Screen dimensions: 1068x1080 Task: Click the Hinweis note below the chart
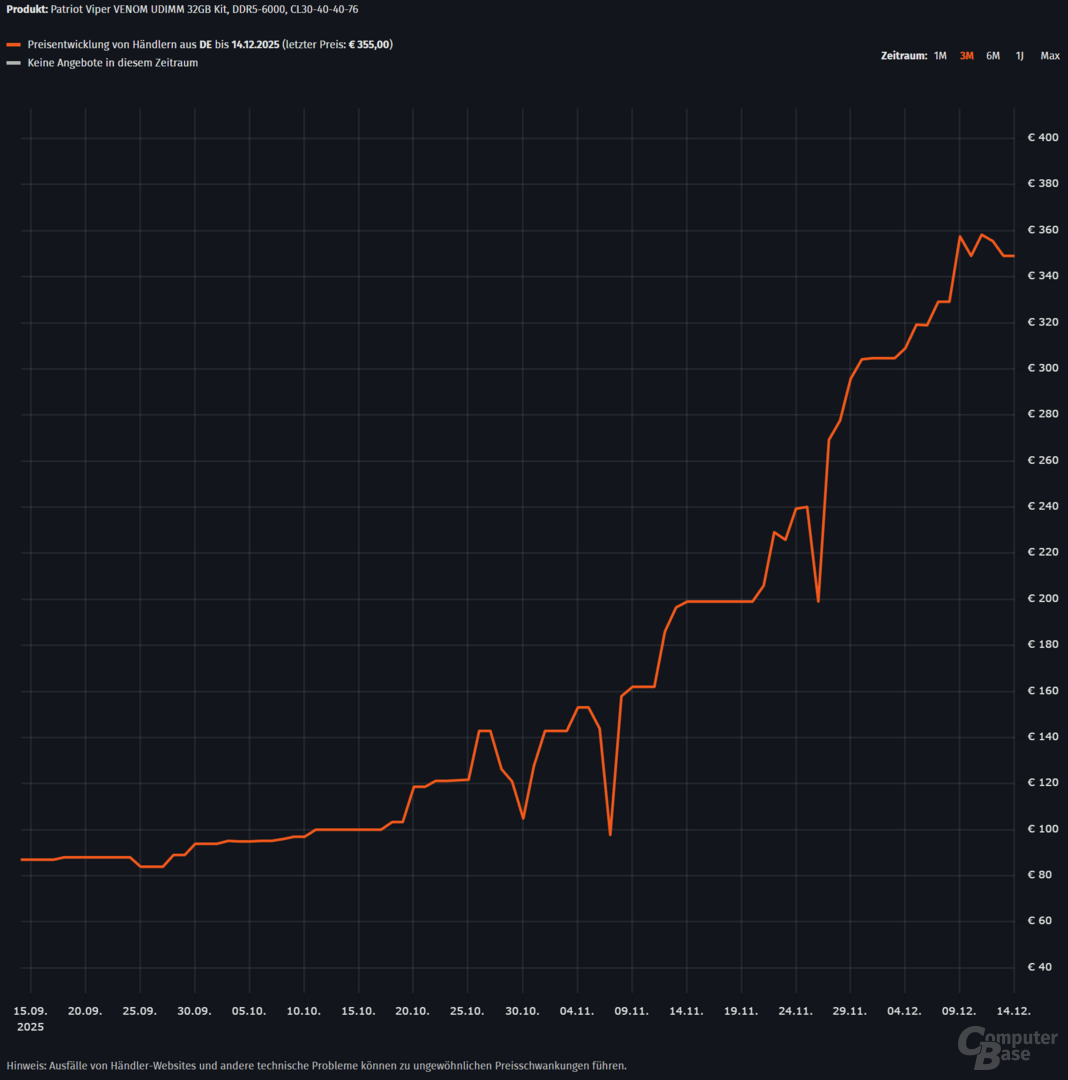(x=316, y=1065)
